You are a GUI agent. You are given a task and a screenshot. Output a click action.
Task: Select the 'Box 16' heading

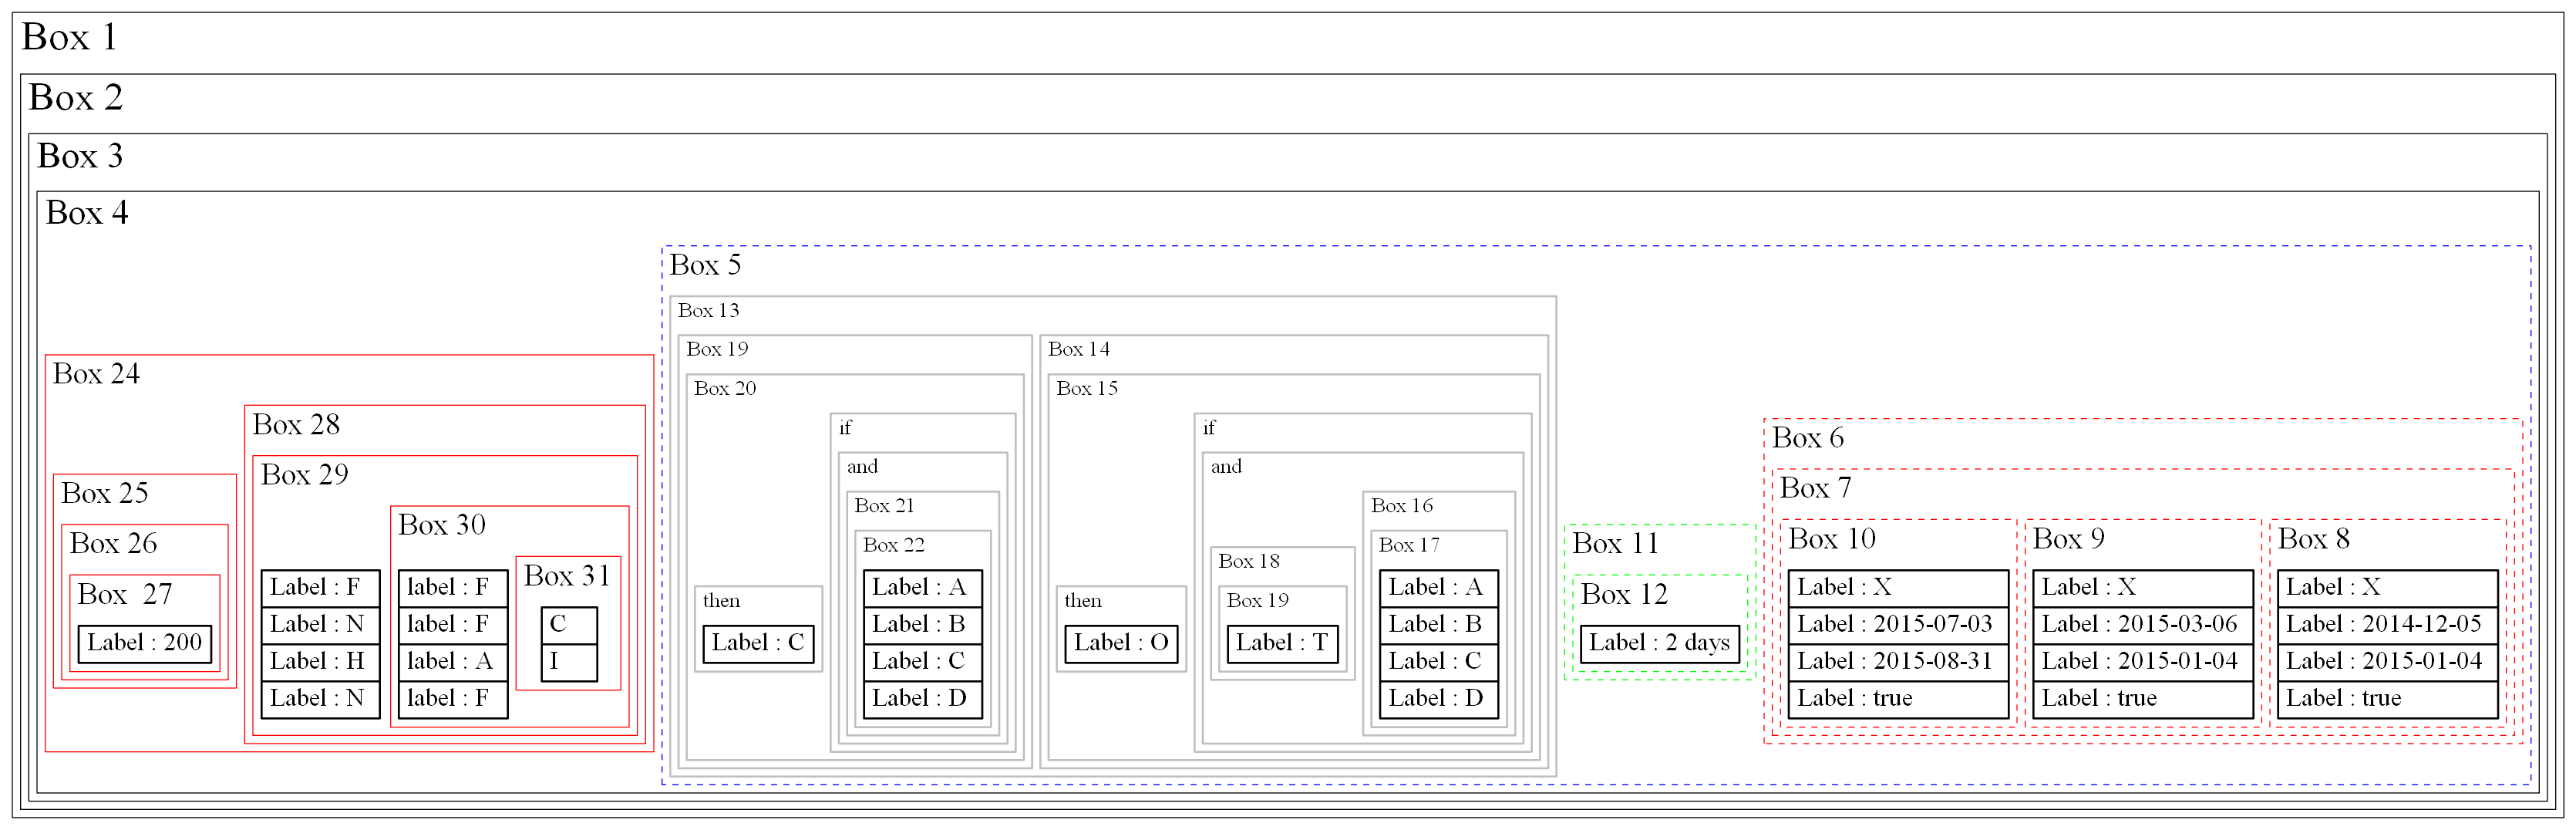click(1402, 506)
